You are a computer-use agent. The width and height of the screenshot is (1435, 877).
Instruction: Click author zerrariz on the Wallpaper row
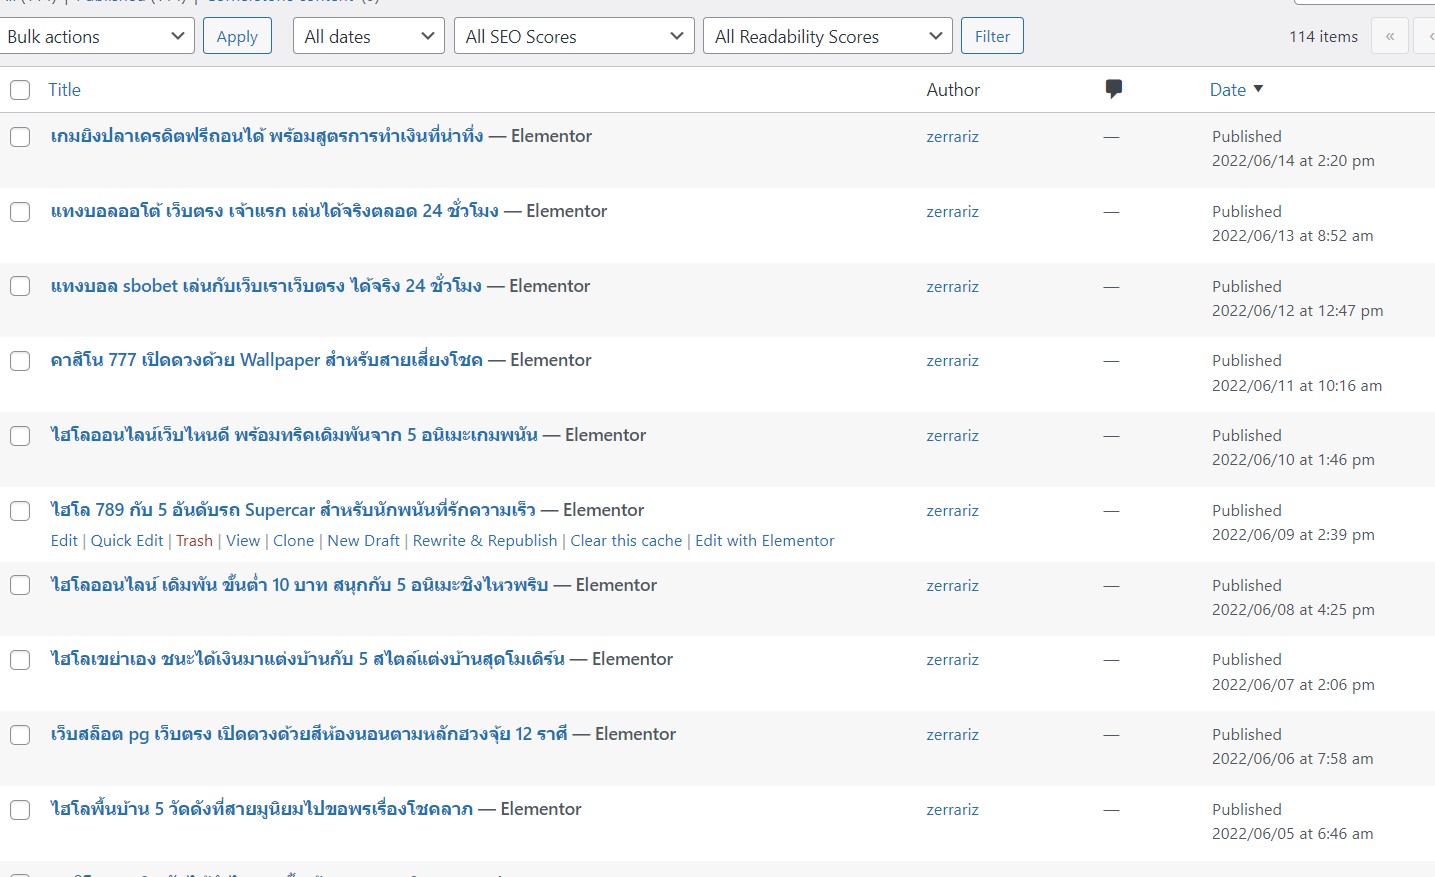point(952,361)
